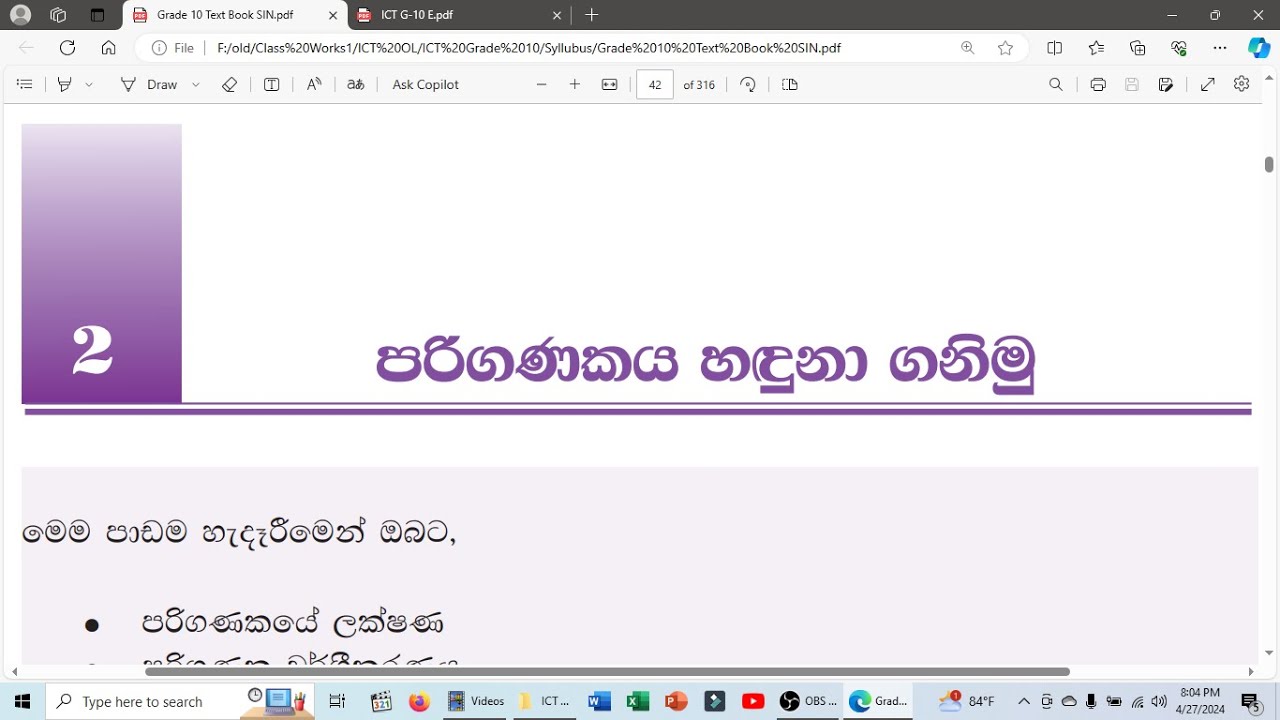Click the horizontal scrollbar right arrow
Image resolution: width=1280 pixels, height=720 pixels.
pyautogui.click(x=1251, y=672)
